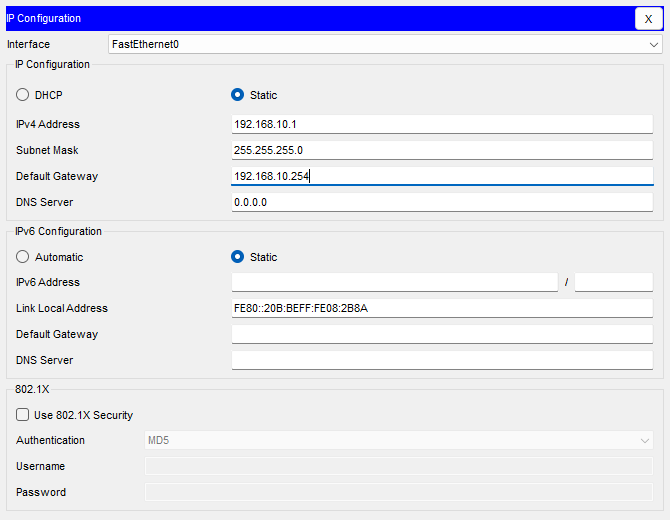
Task: Select Automatic IPv6 configuration
Action: pos(23,257)
